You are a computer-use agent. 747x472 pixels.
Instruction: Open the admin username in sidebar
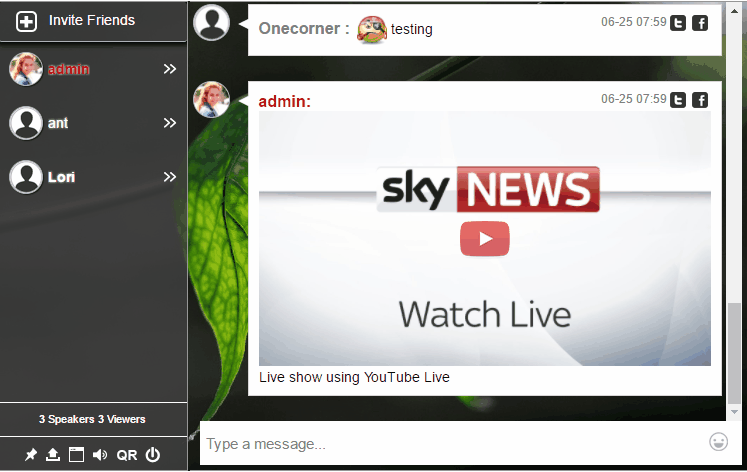pyautogui.click(x=69, y=70)
